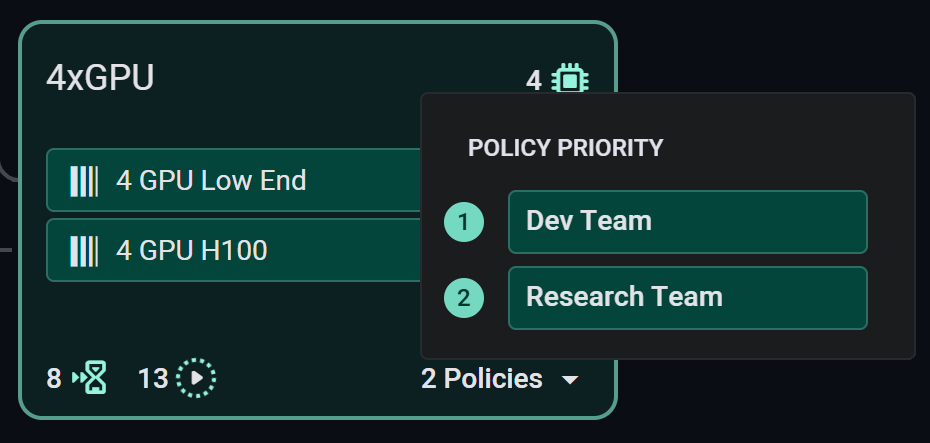Image resolution: width=930 pixels, height=443 pixels.
Task: Click the GPU chip icon
Action: (x=570, y=79)
